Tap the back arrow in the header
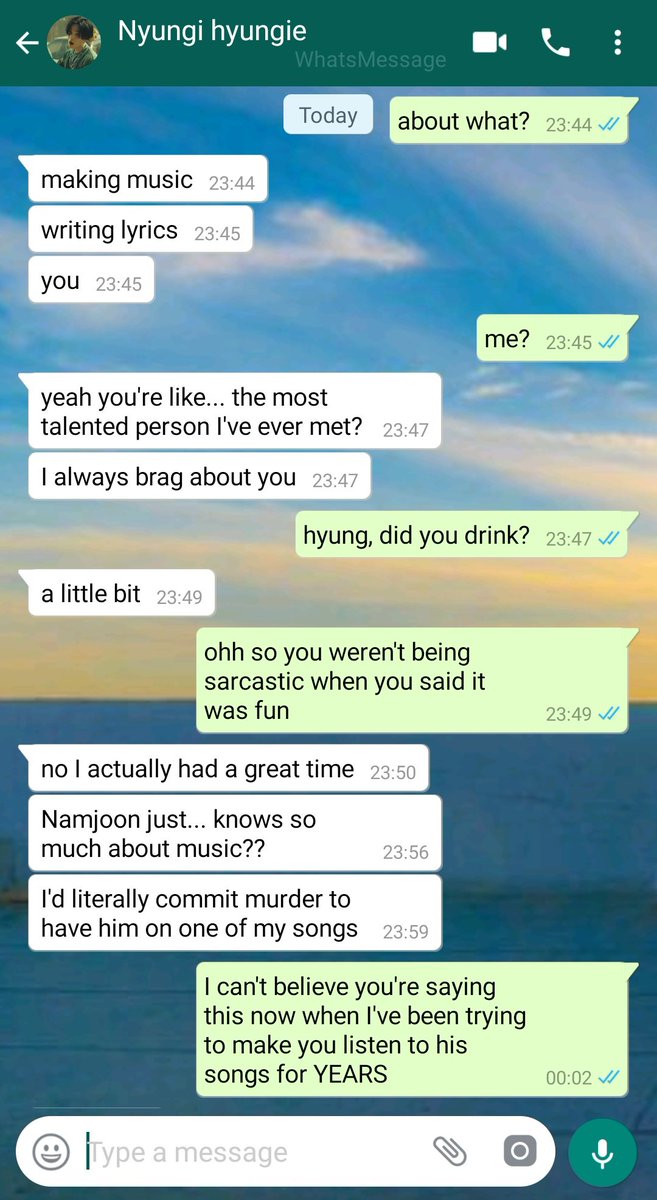Image resolution: width=657 pixels, height=1200 pixels. coord(27,42)
